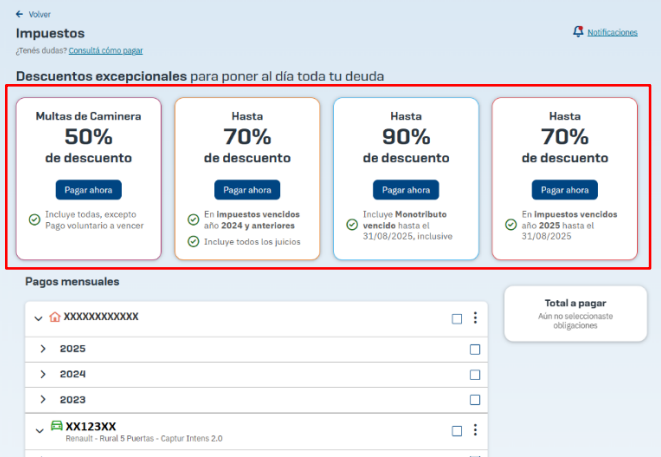Image resolution: width=661 pixels, height=457 pixels.
Task: Click the checkmark icon by 'año 2024 y anteriores'
Action: pos(193,220)
